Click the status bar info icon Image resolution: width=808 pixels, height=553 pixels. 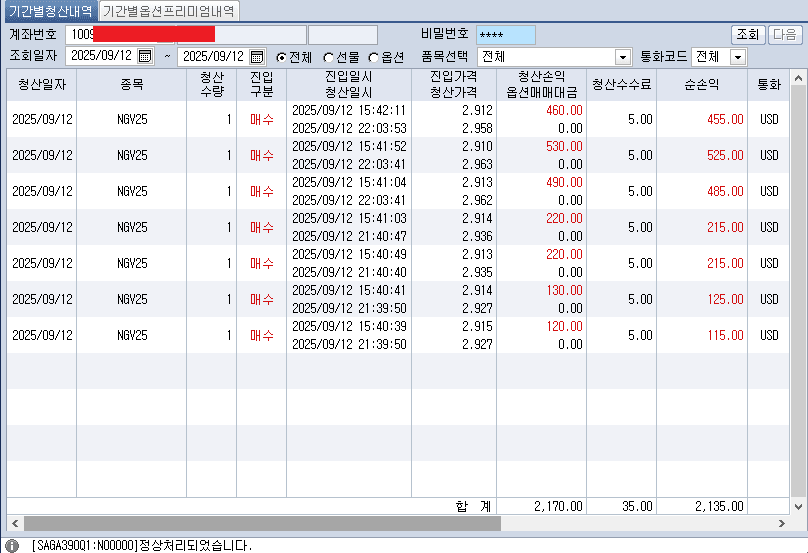(x=12, y=545)
